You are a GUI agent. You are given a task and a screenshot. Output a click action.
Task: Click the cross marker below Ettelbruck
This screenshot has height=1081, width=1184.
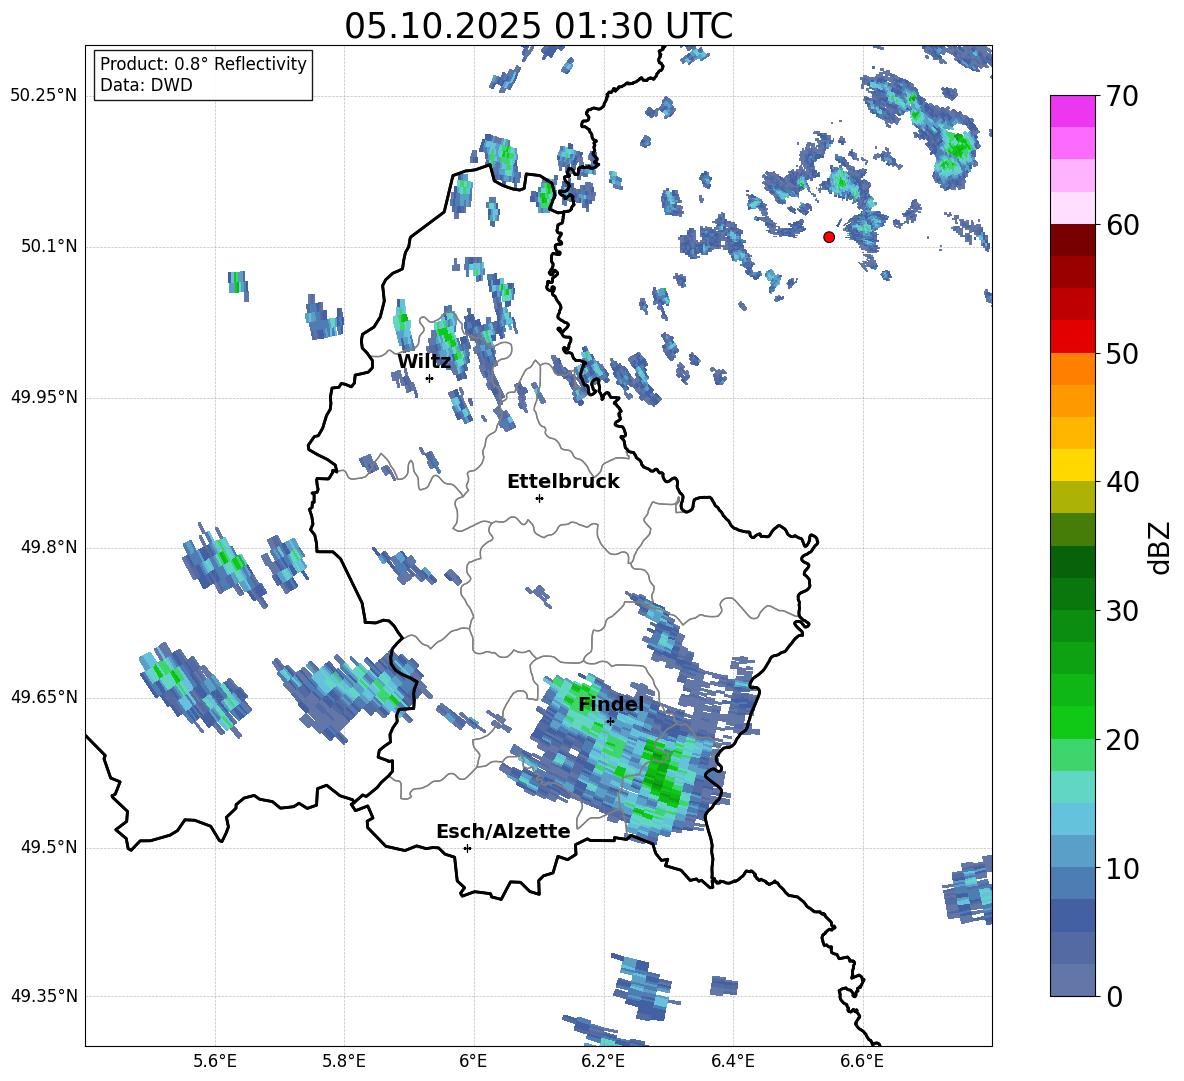click(x=539, y=498)
